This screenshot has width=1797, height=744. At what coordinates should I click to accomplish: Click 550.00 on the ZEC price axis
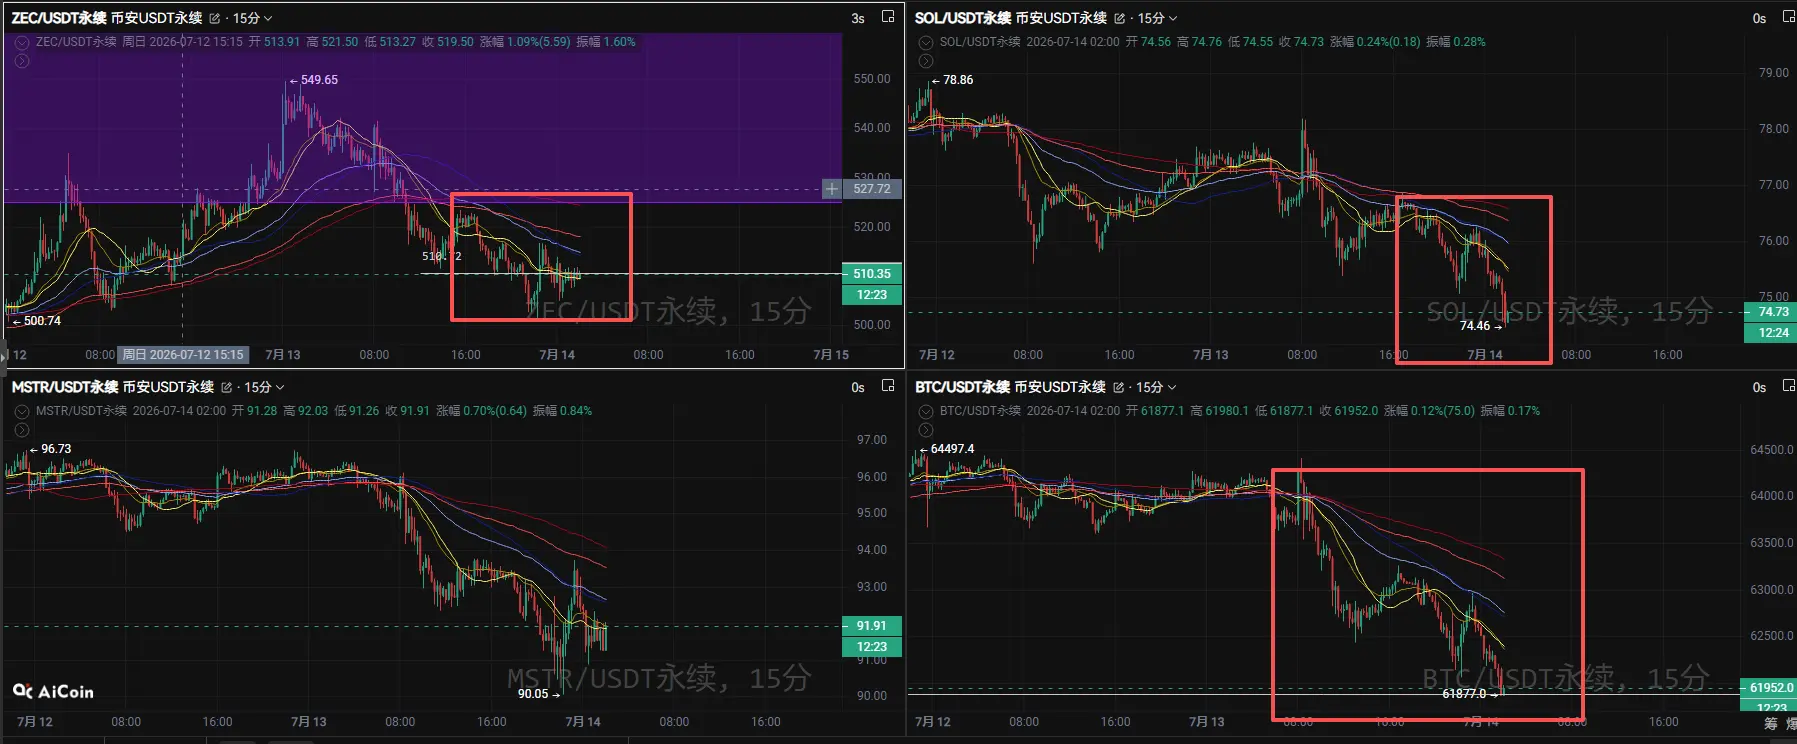pos(872,79)
